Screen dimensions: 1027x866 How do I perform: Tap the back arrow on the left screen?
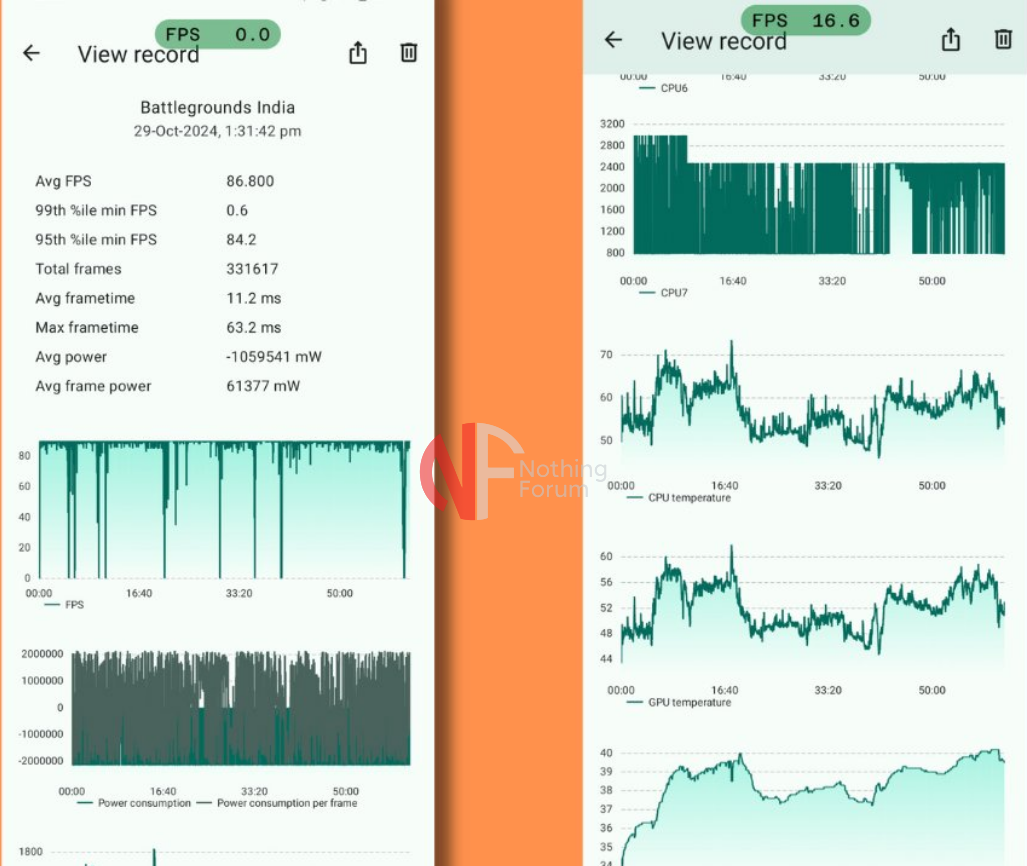[32, 54]
